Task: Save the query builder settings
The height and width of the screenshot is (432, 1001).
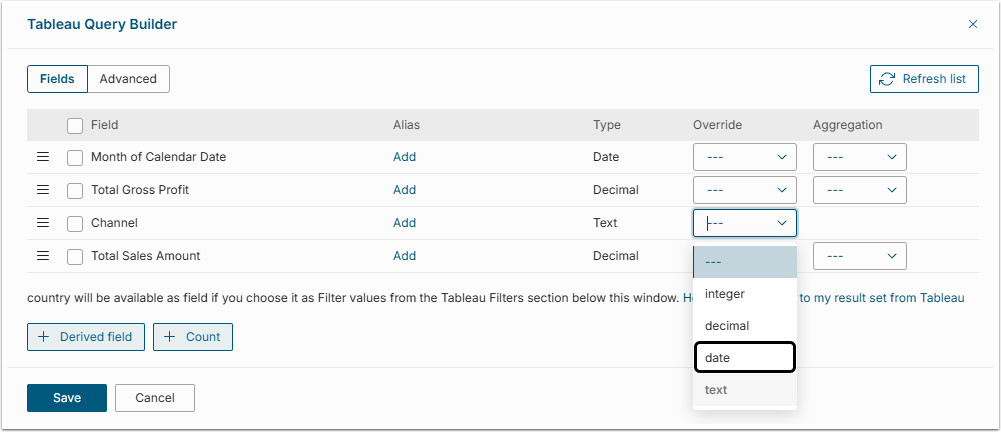Action: pyautogui.click(x=67, y=398)
